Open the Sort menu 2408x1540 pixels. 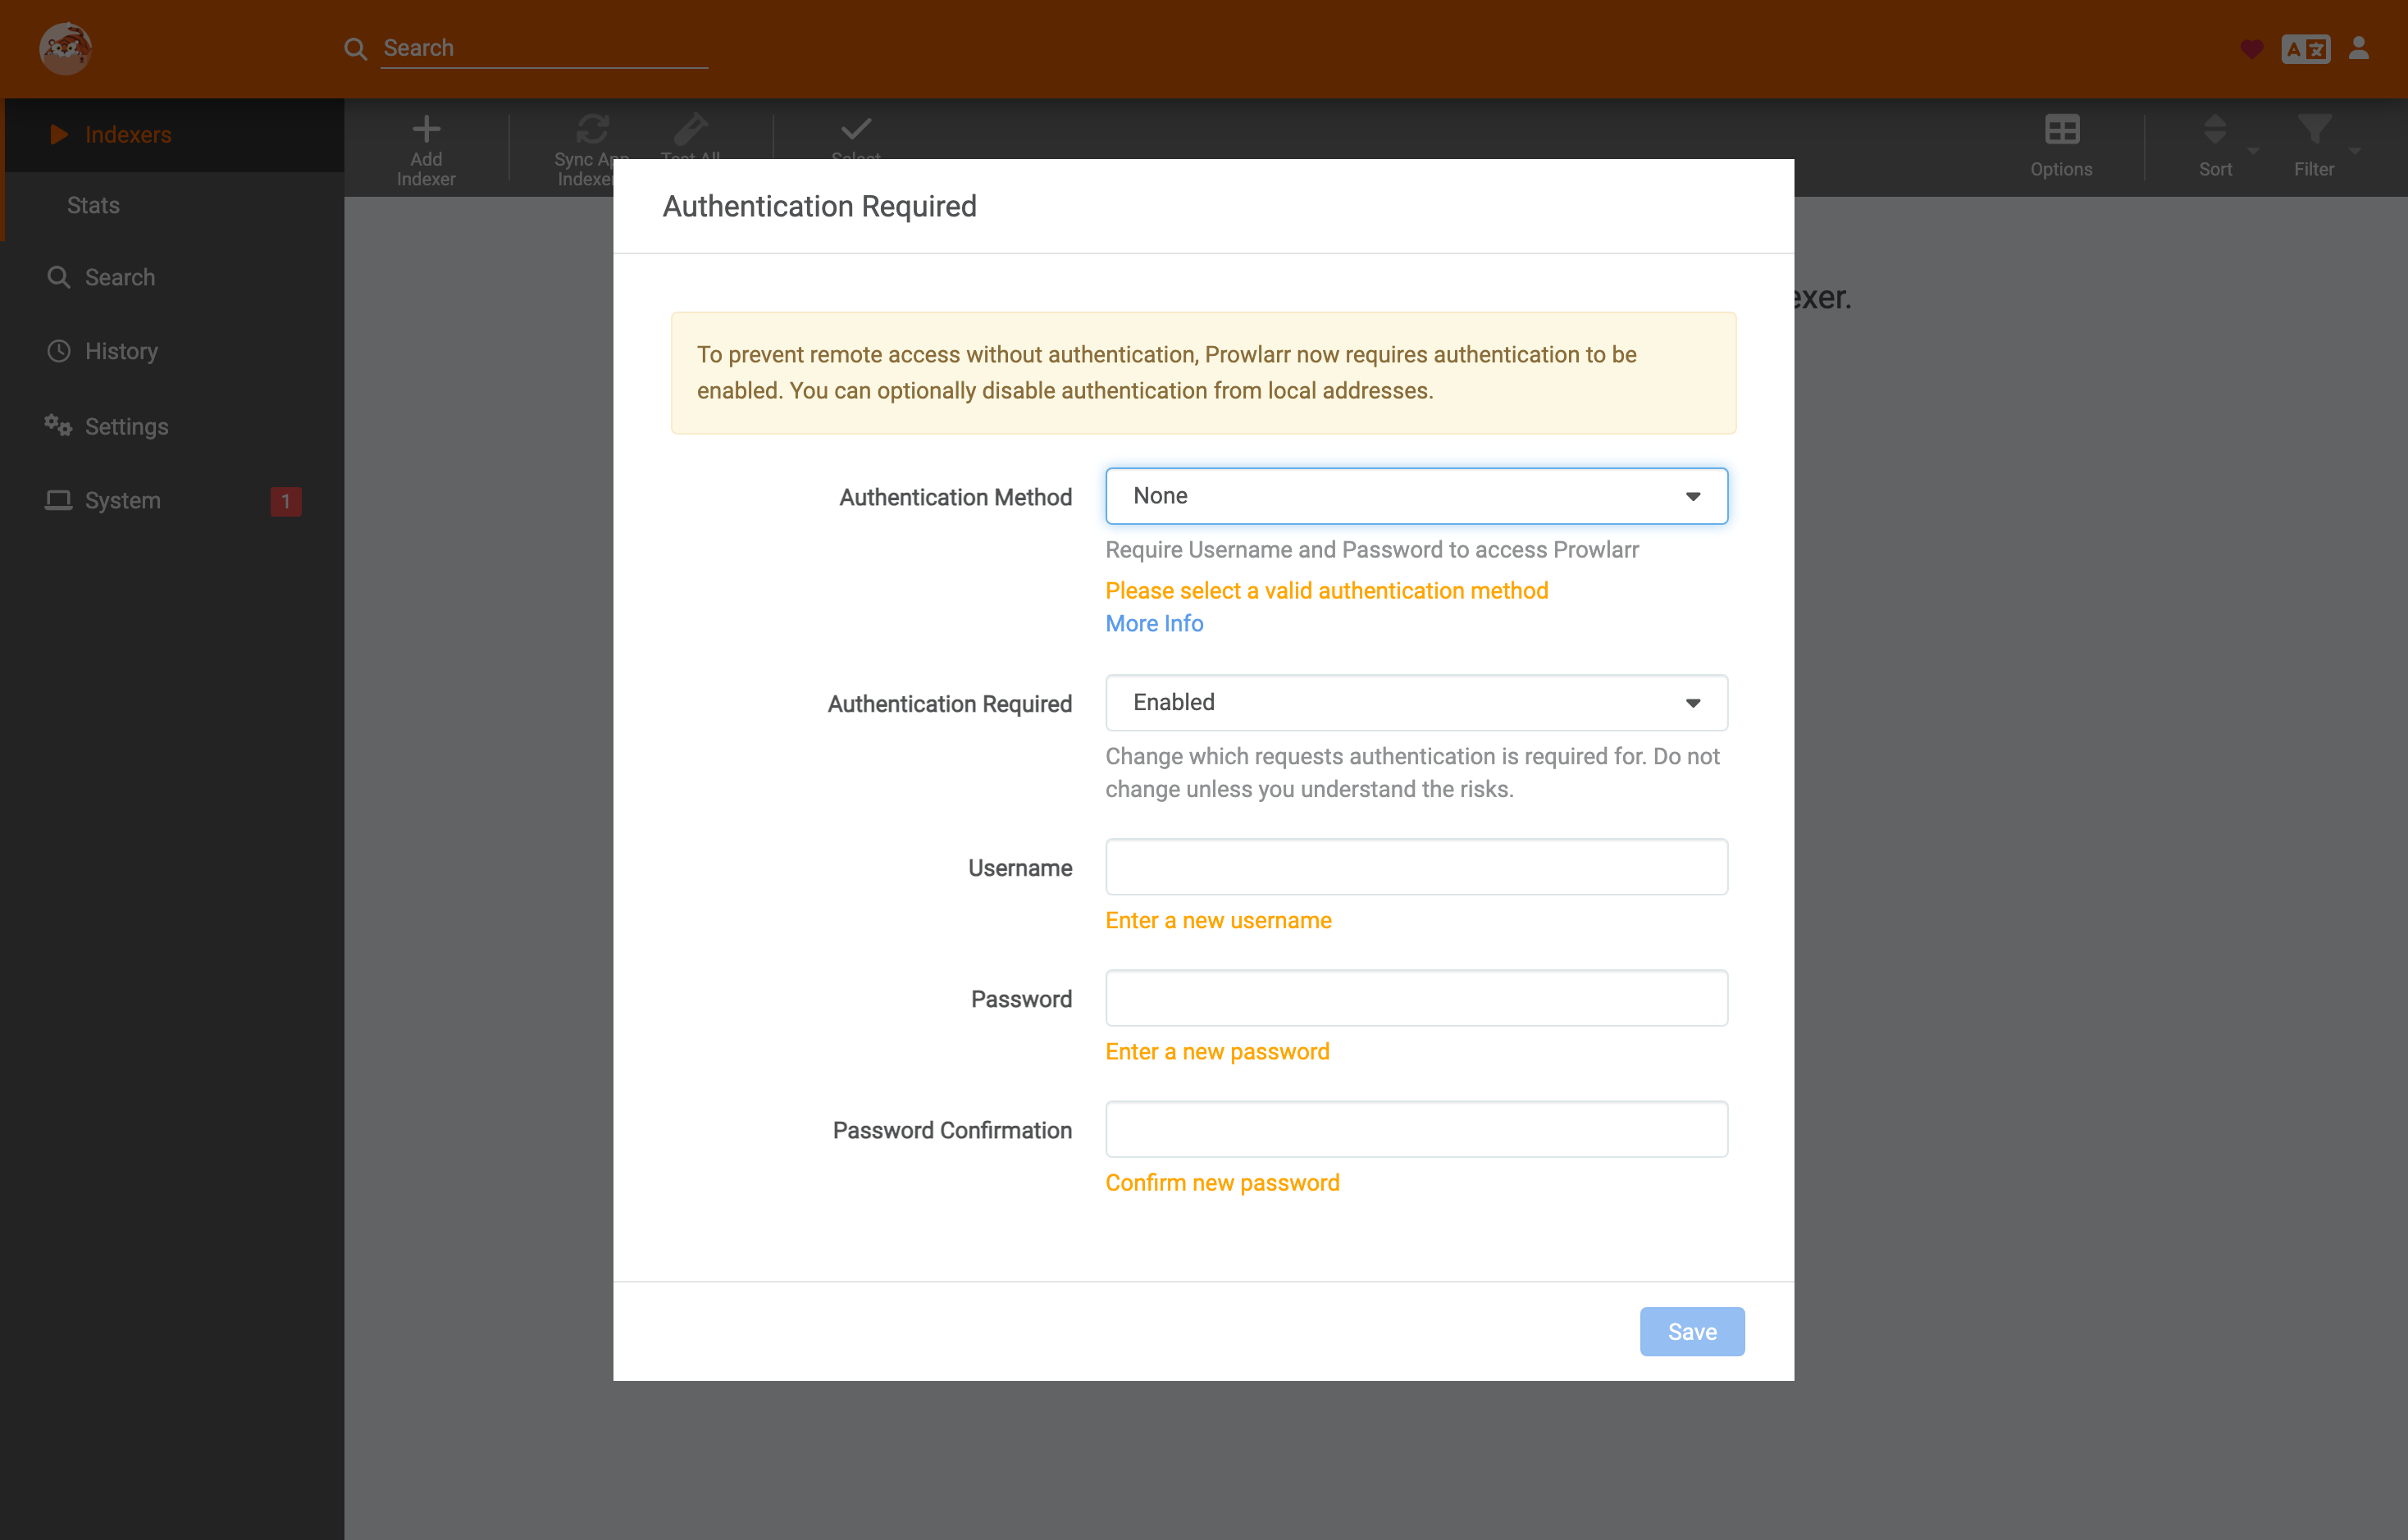coord(2216,145)
